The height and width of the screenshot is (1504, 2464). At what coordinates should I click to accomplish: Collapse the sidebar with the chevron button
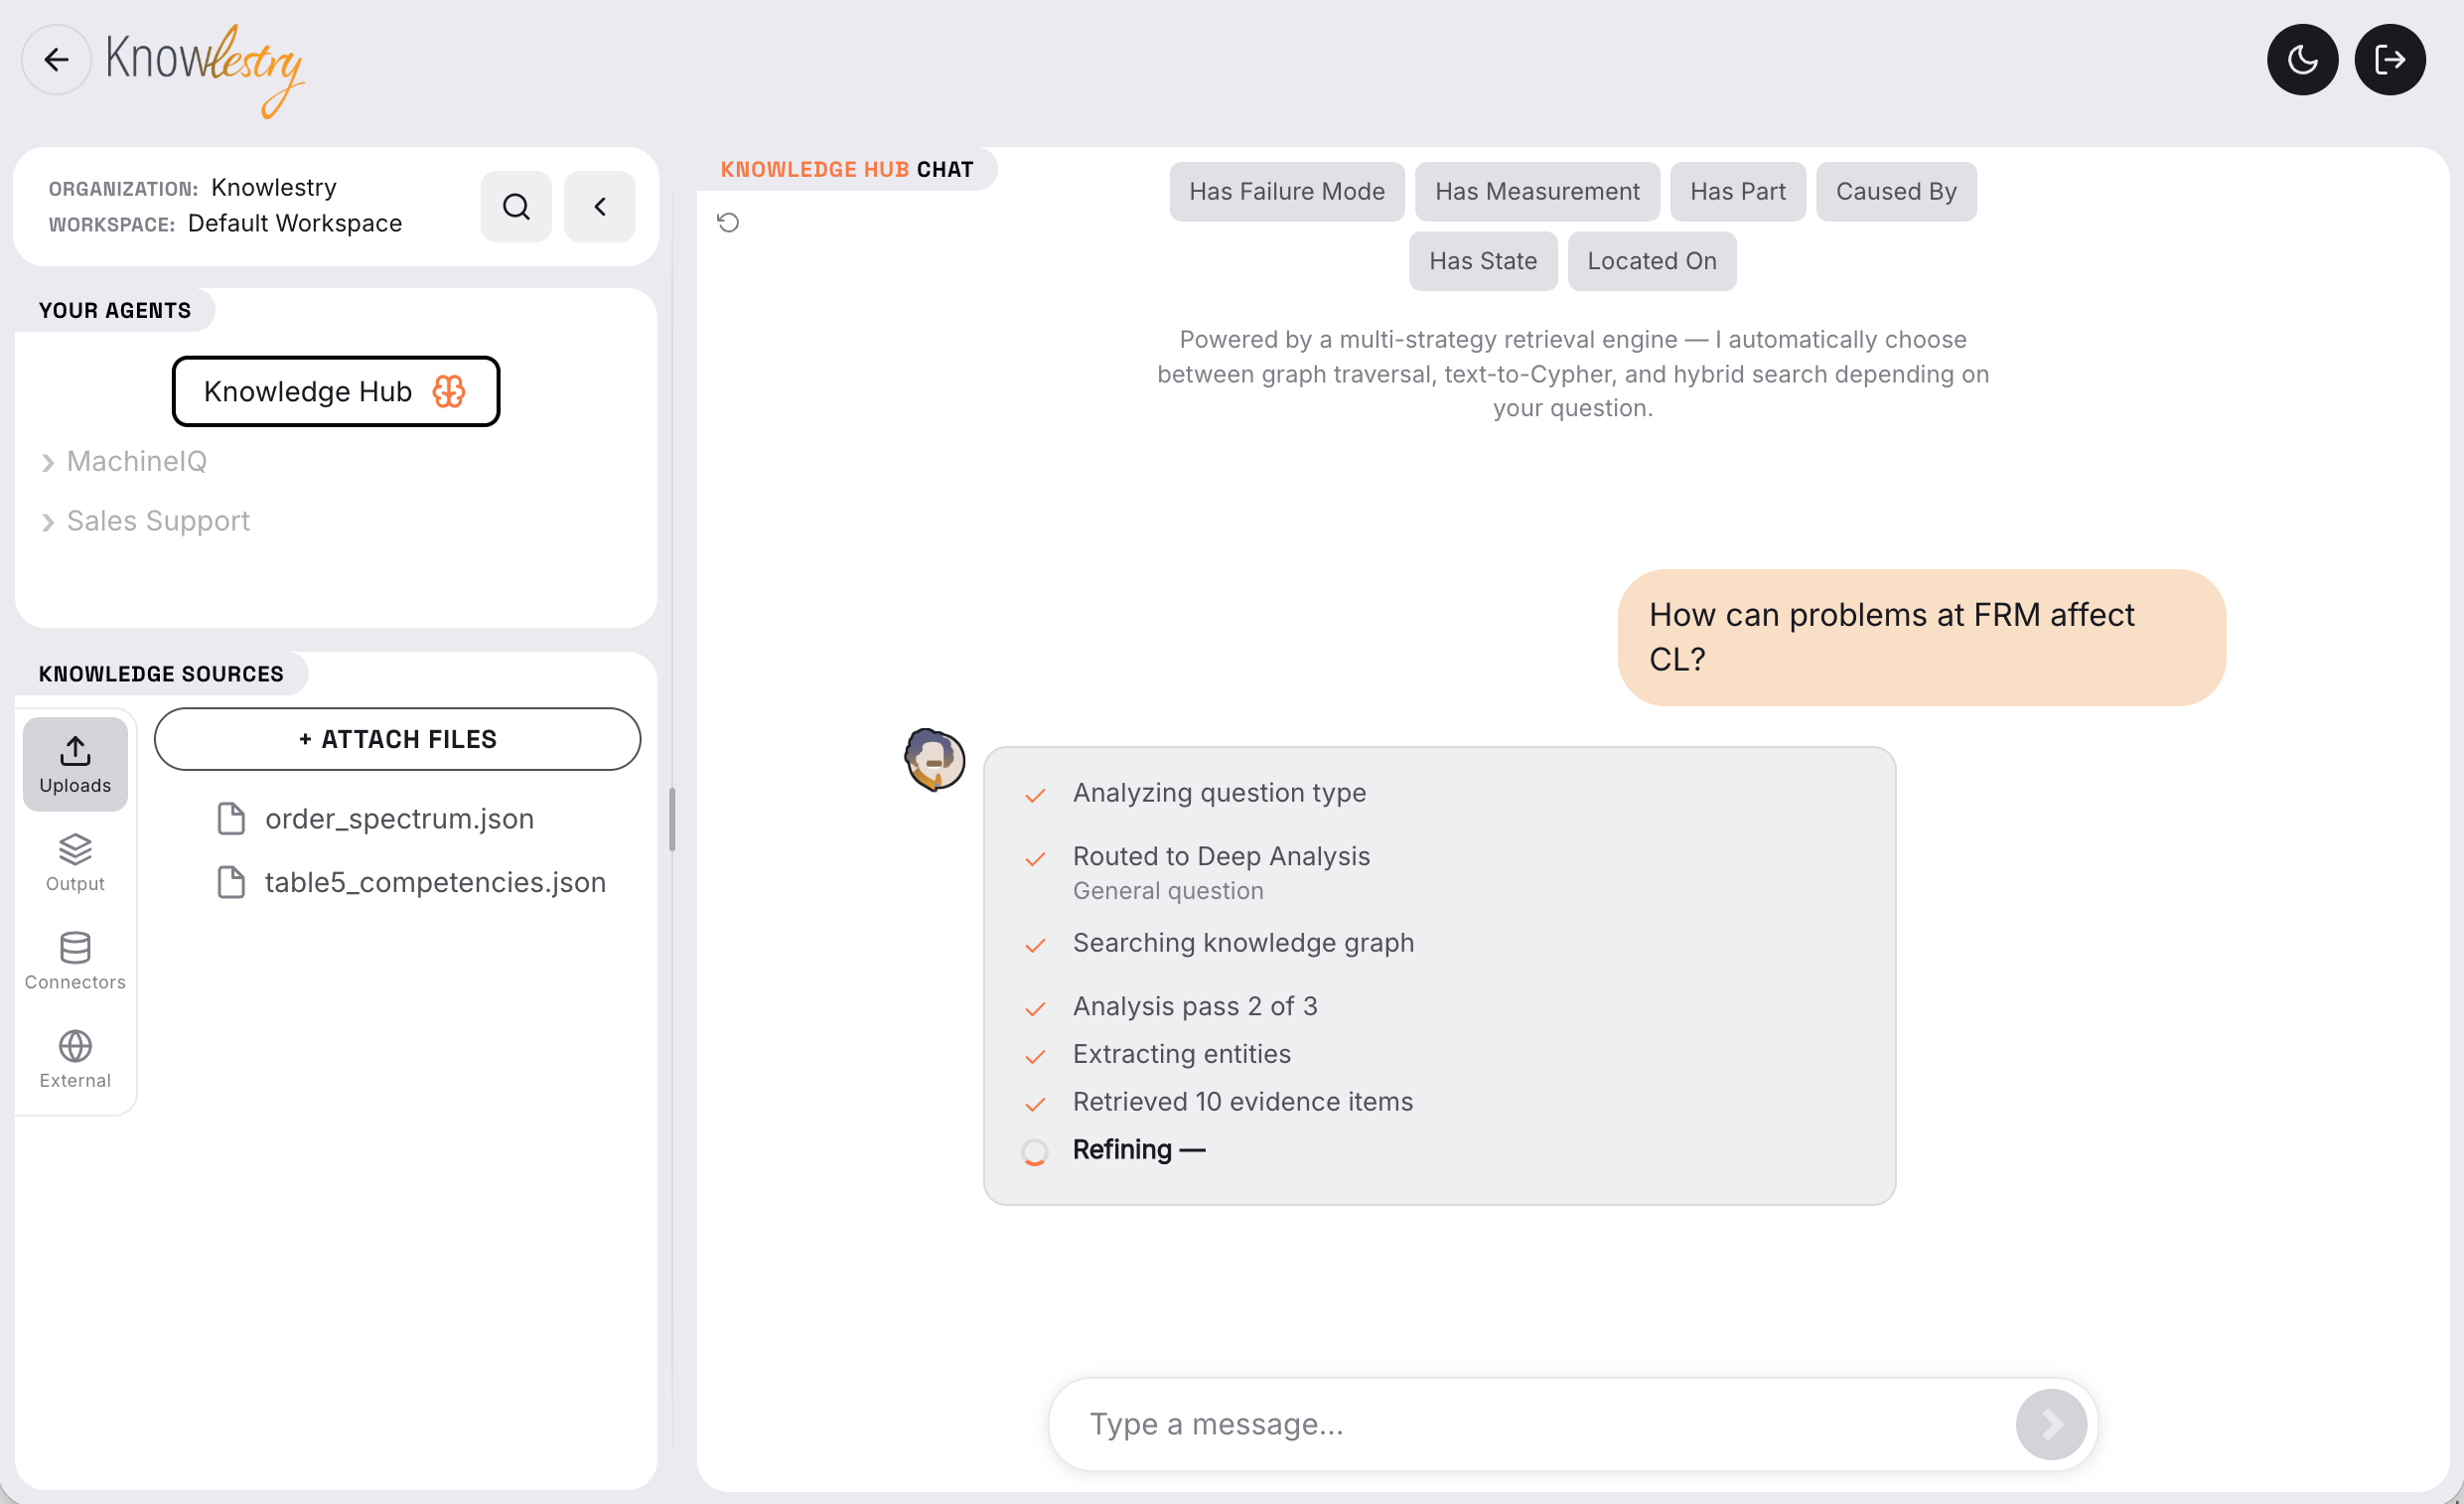pyautogui.click(x=600, y=207)
